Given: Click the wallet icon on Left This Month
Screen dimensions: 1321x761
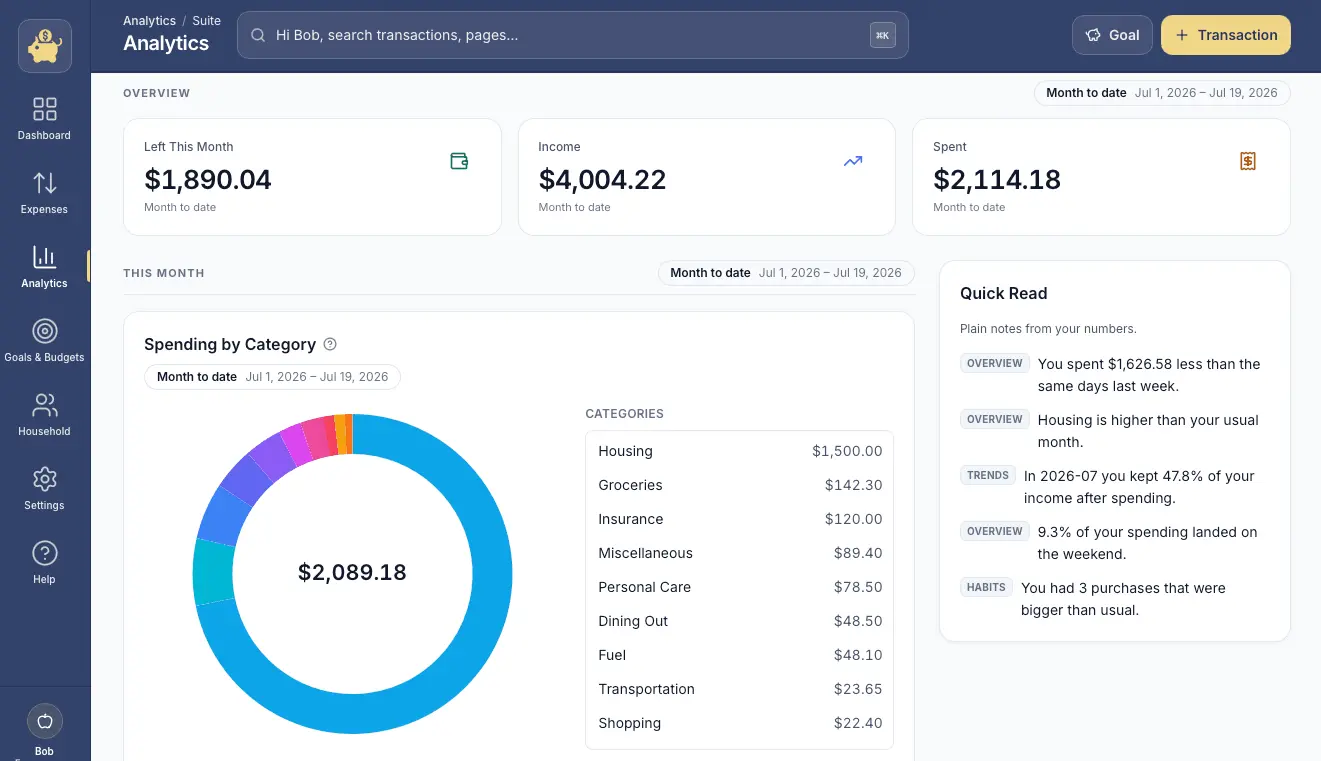Looking at the screenshot, I should click(459, 161).
